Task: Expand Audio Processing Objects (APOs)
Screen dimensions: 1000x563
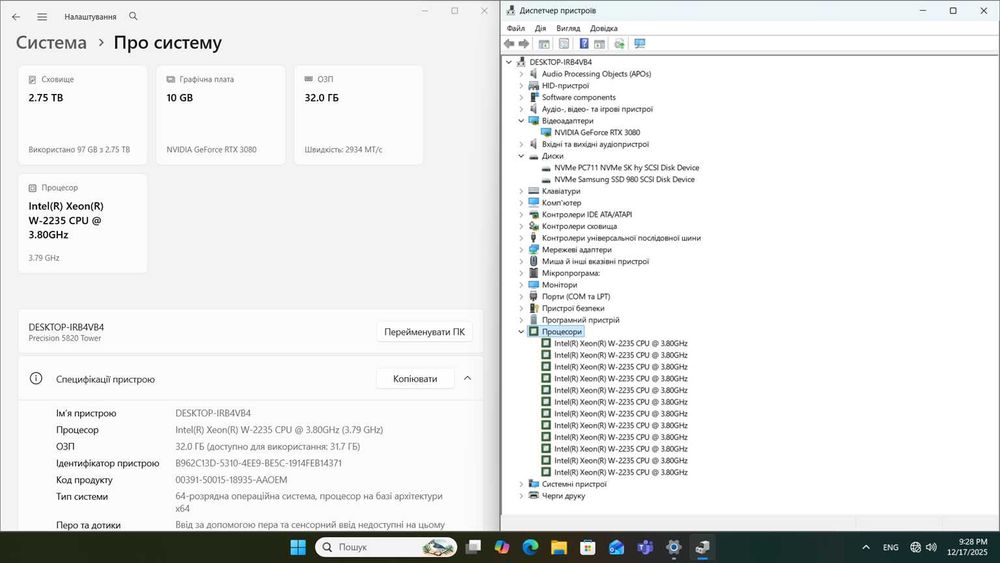Action: 521,74
